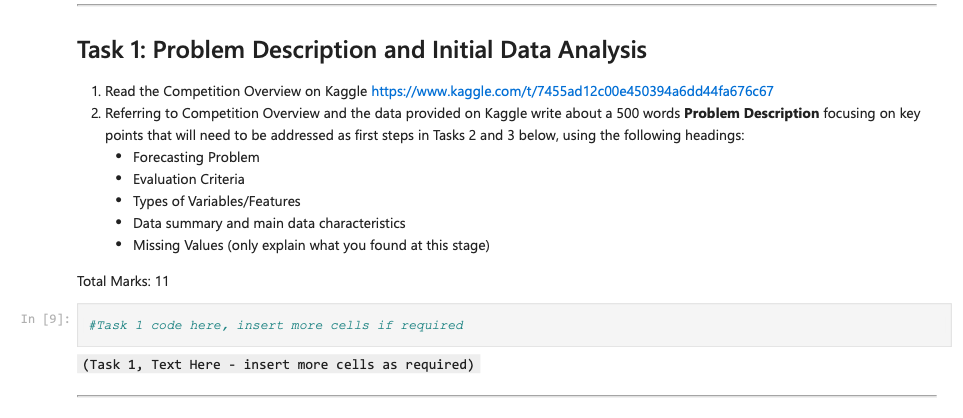Screen dimensions: 963x418
Task: Open the Kaggle competition overview link
Action: (x=572, y=91)
